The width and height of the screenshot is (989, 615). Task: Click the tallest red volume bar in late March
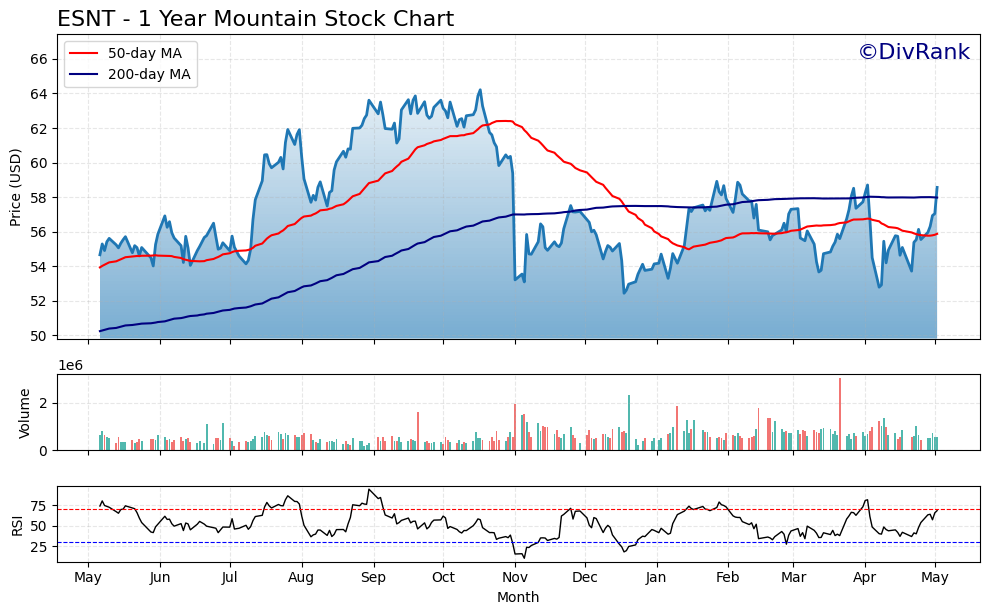[x=840, y=414]
